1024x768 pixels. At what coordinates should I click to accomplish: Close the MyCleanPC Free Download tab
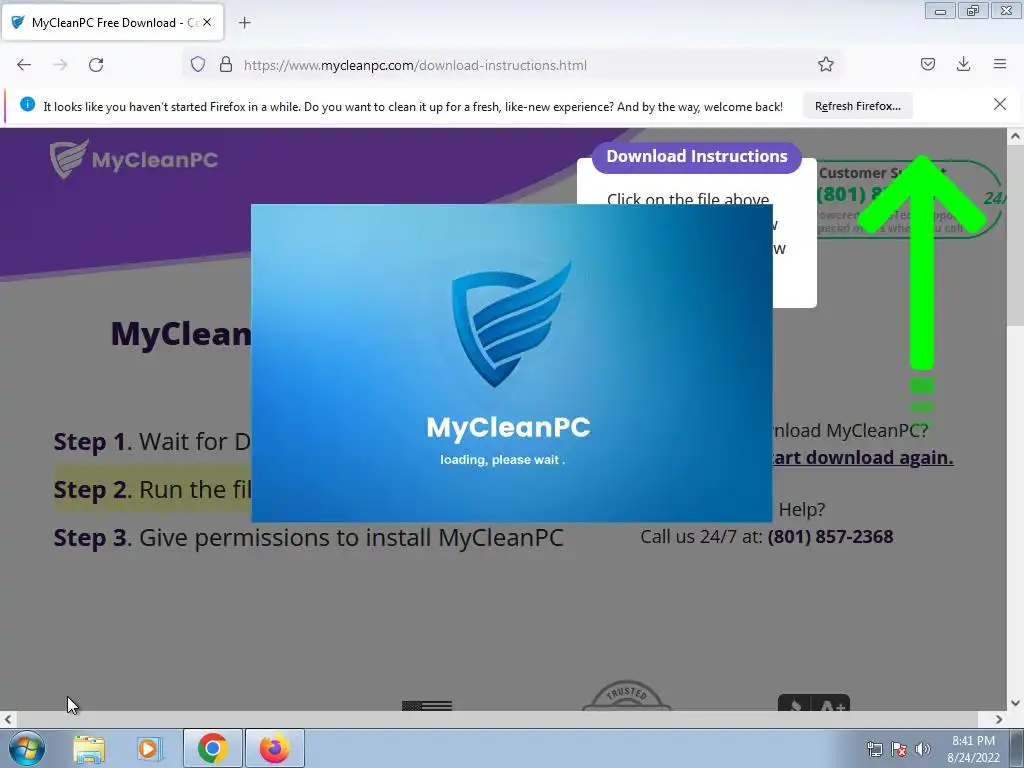coord(207,22)
